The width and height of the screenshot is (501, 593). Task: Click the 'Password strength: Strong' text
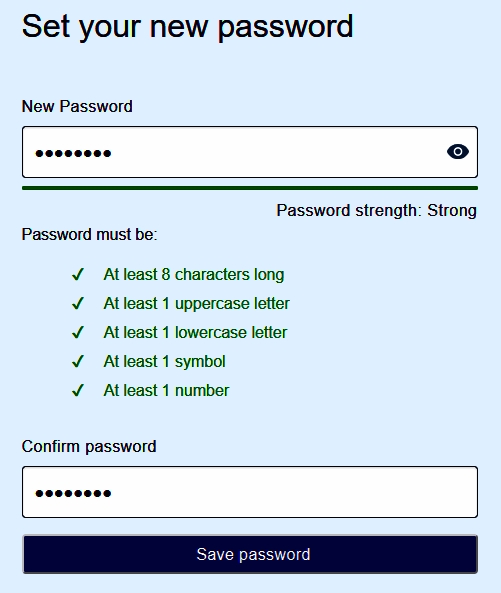[377, 210]
